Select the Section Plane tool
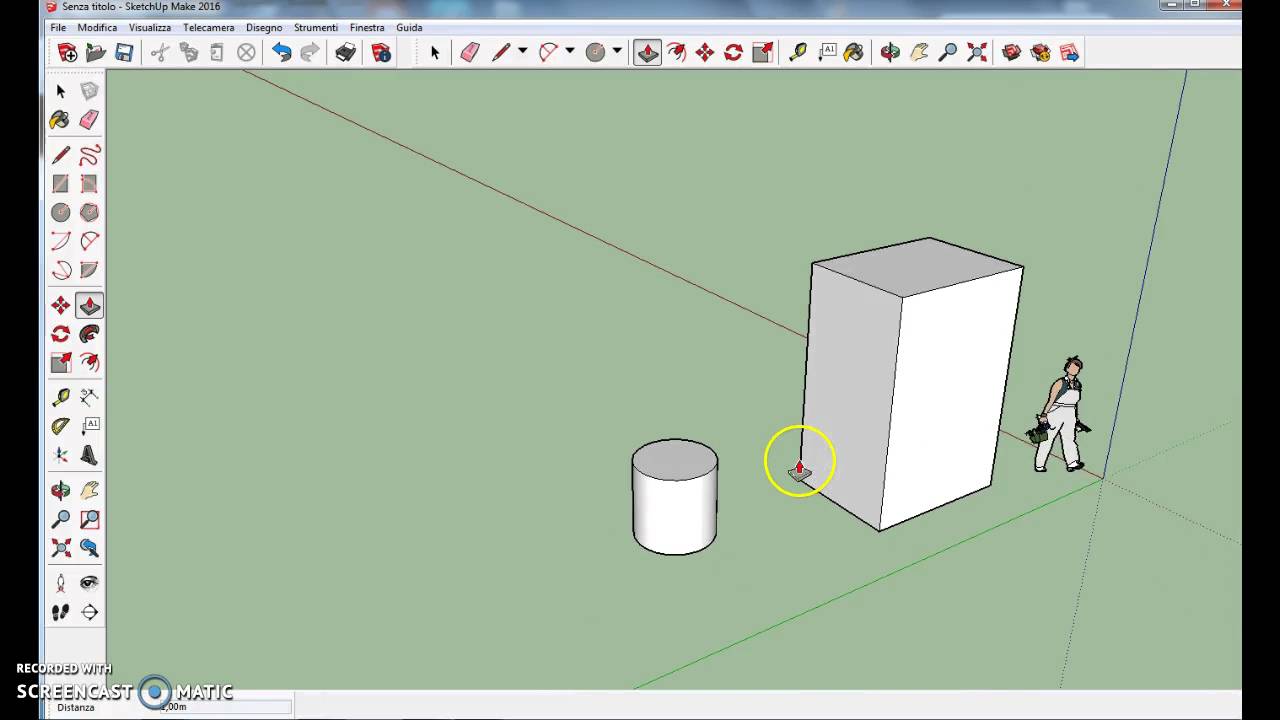 (x=89, y=612)
